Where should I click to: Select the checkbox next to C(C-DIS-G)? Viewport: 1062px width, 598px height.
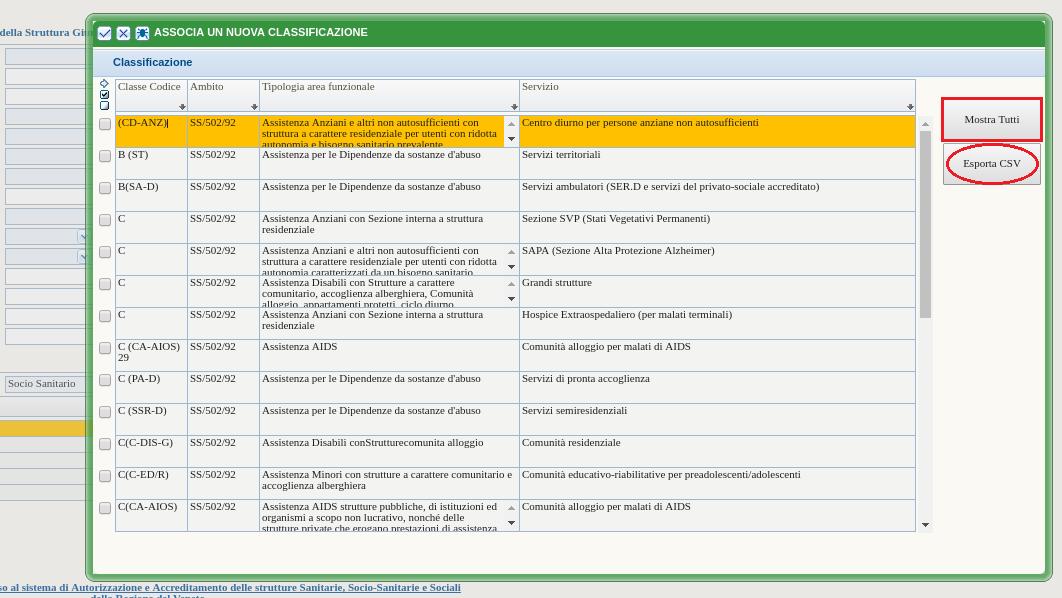click(105, 444)
